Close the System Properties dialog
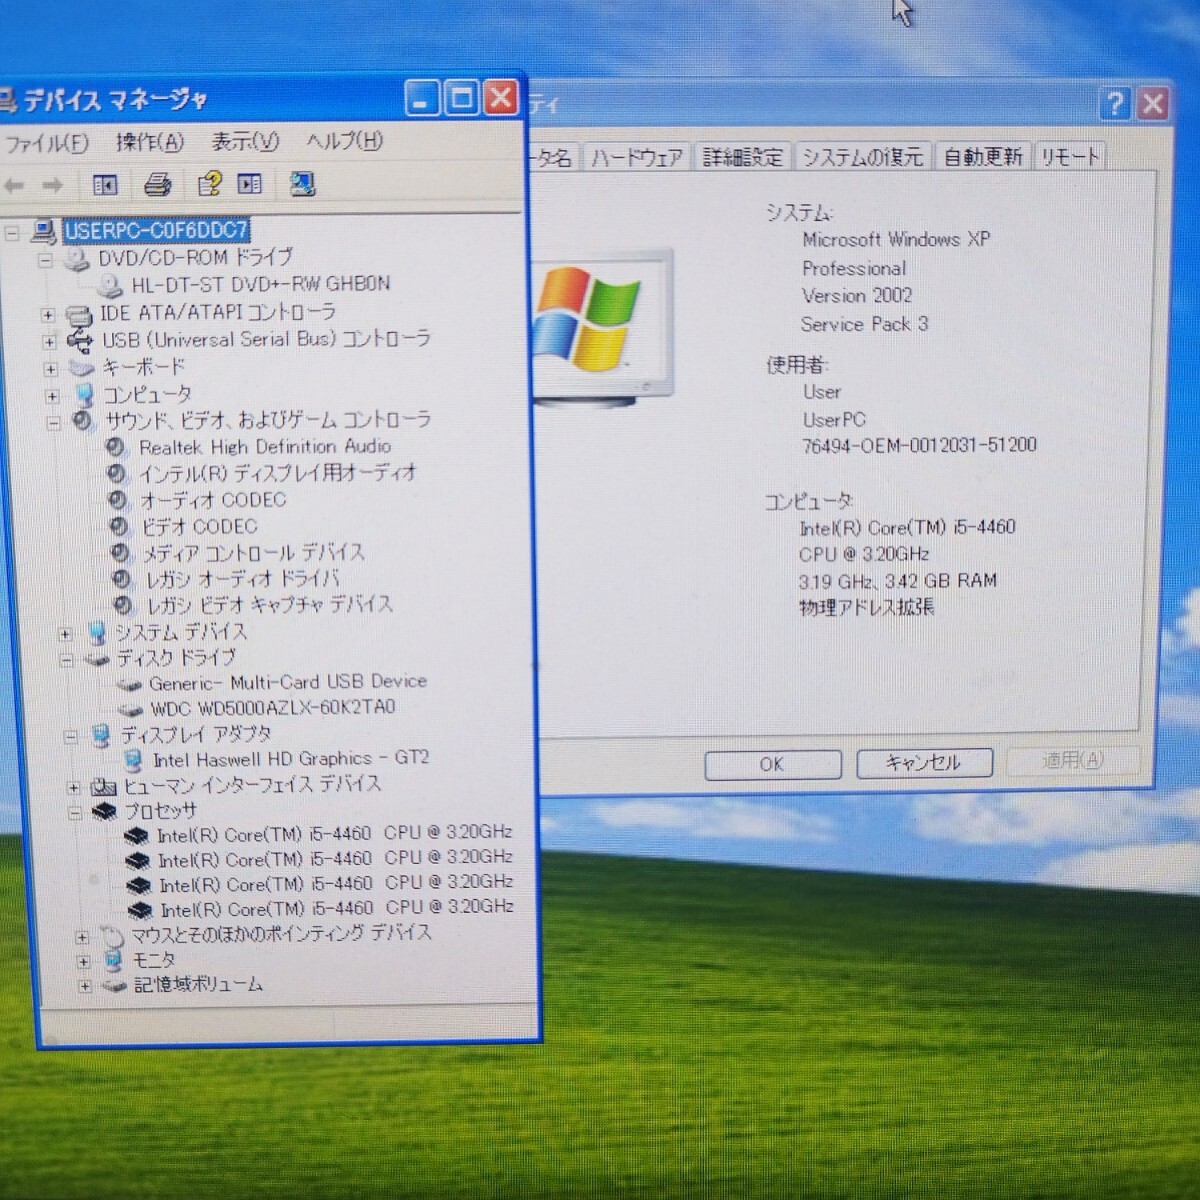This screenshot has height=1200, width=1200. click(1153, 103)
